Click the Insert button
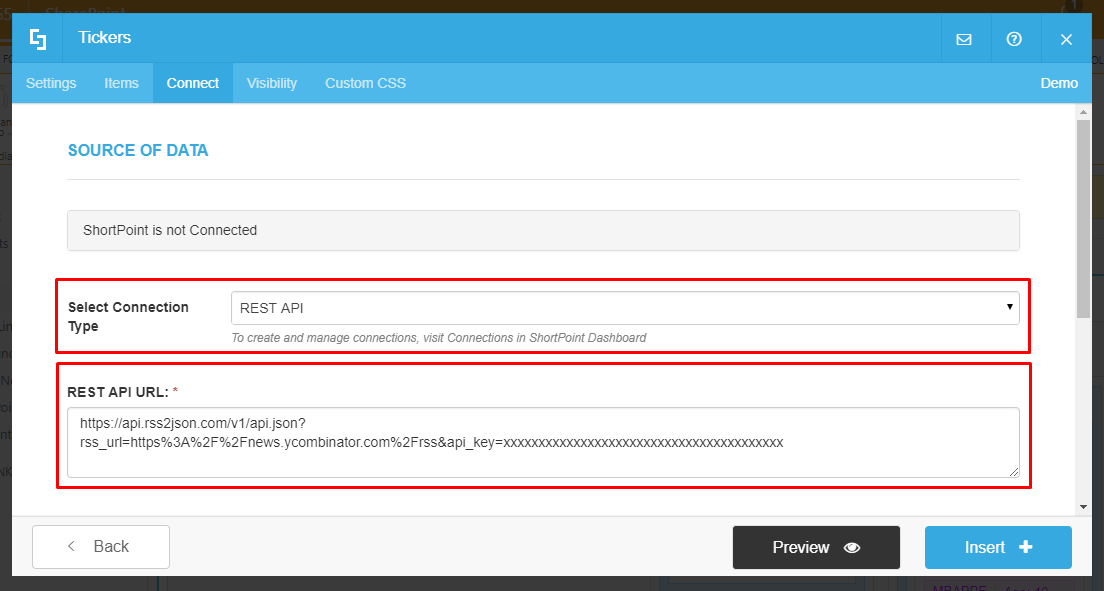The width and height of the screenshot is (1104, 591). click(998, 547)
